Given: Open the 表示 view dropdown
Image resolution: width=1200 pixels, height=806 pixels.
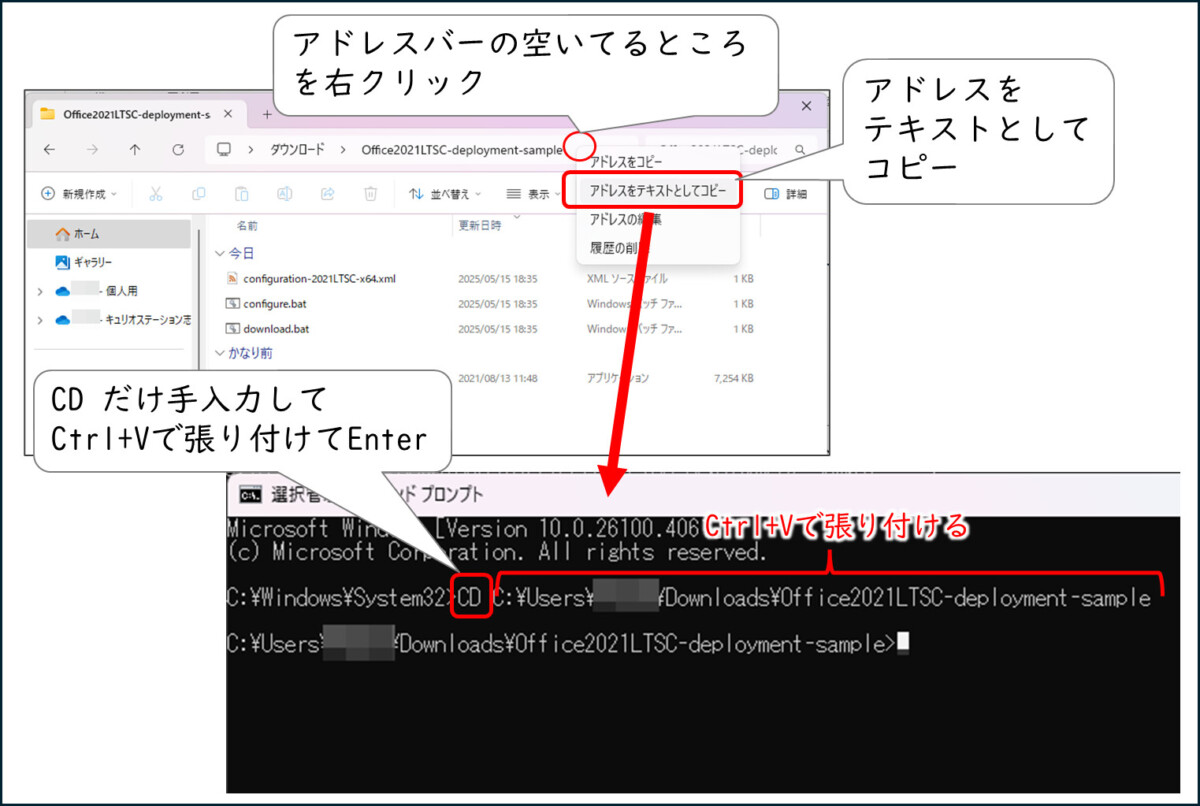Looking at the screenshot, I should 535,194.
